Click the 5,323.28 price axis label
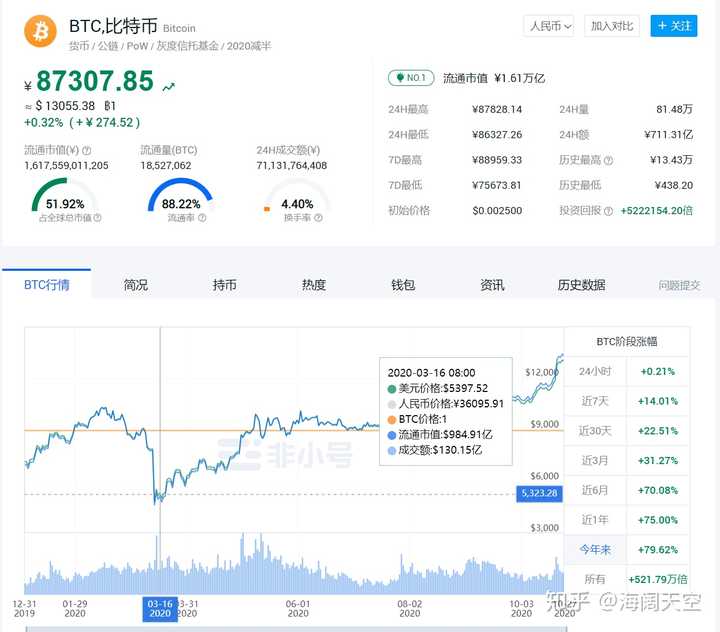Viewport: 720px width, 632px height. 539,493
